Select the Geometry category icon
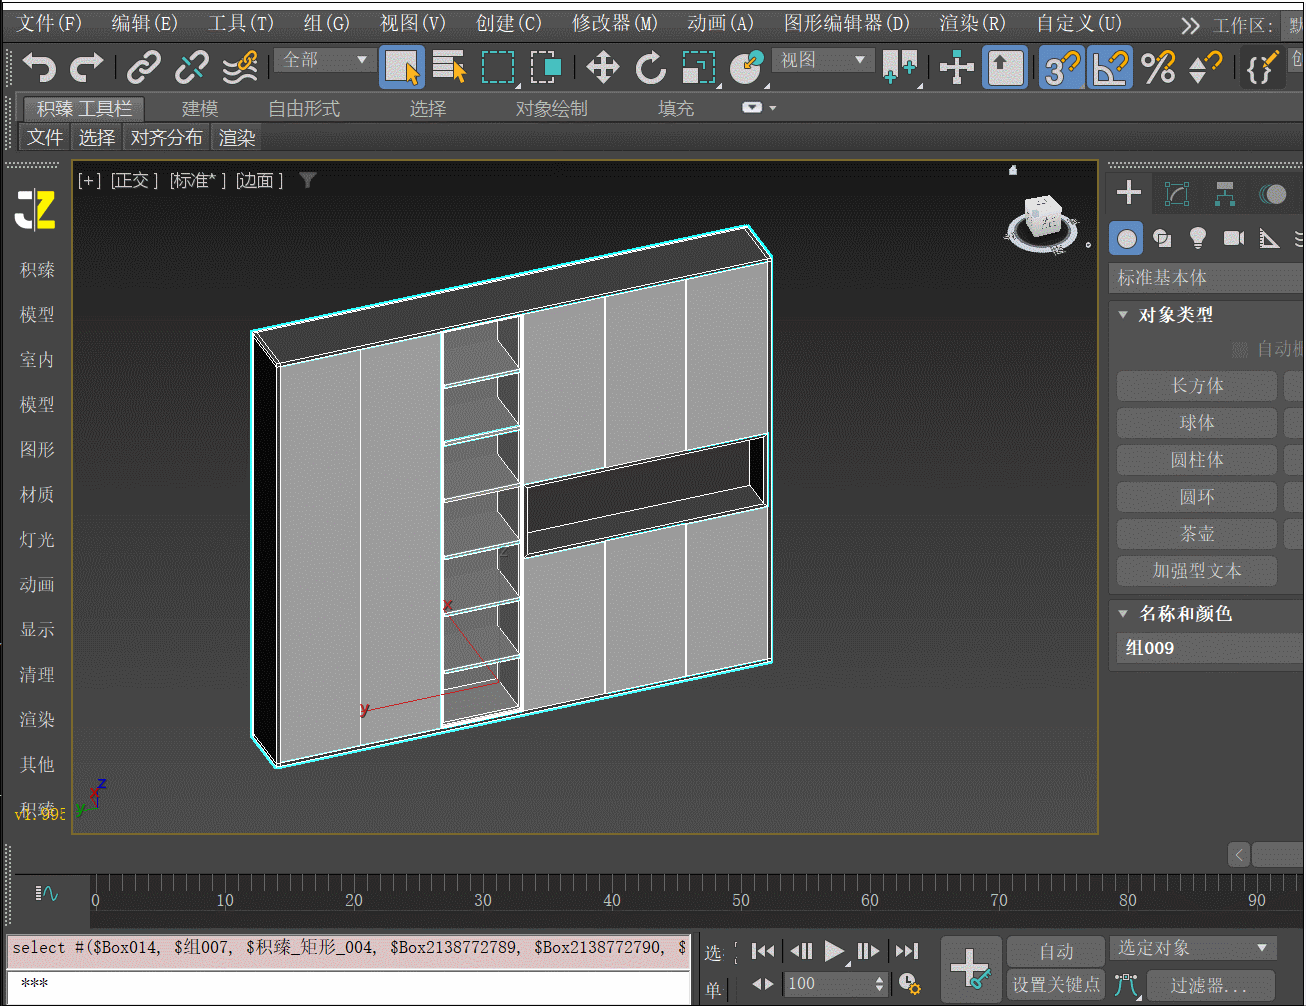 pyautogui.click(x=1127, y=238)
